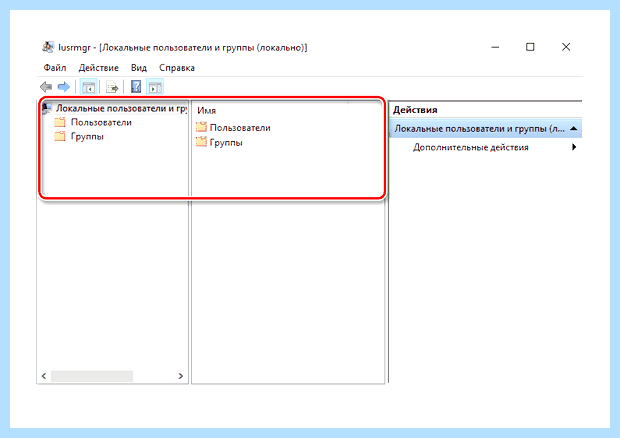Screen dimensions: 620x438
Task: Select Пользователи in the center list
Action: (x=240, y=128)
